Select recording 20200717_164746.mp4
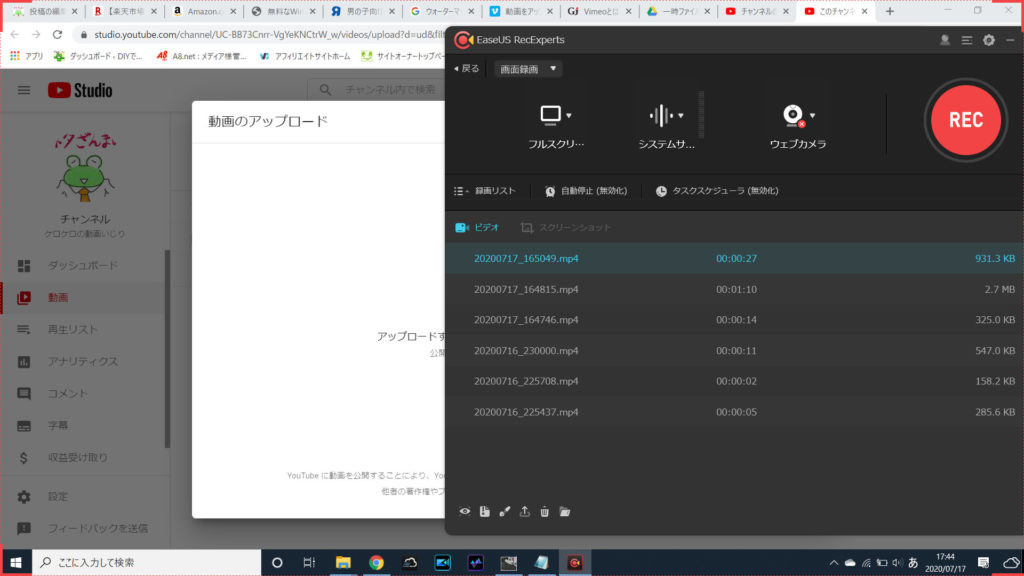This screenshot has height=576, width=1024. coord(734,320)
